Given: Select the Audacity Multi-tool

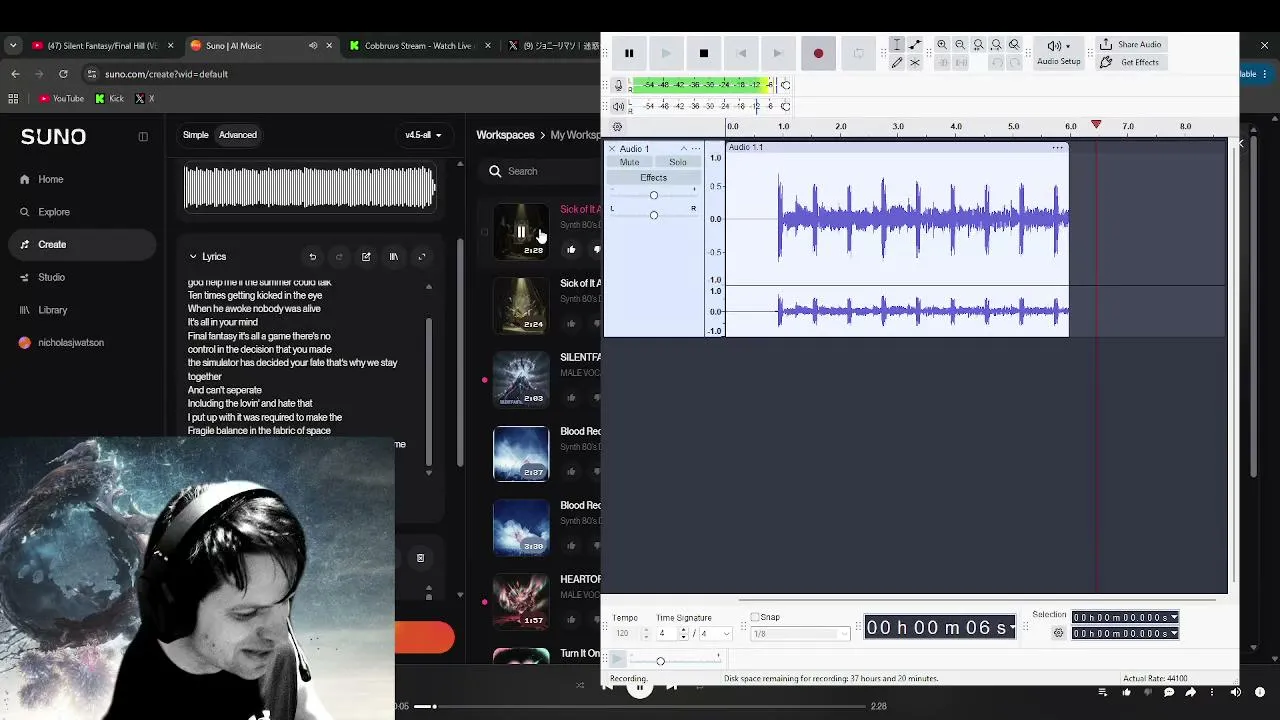Looking at the screenshot, I should coord(915,62).
